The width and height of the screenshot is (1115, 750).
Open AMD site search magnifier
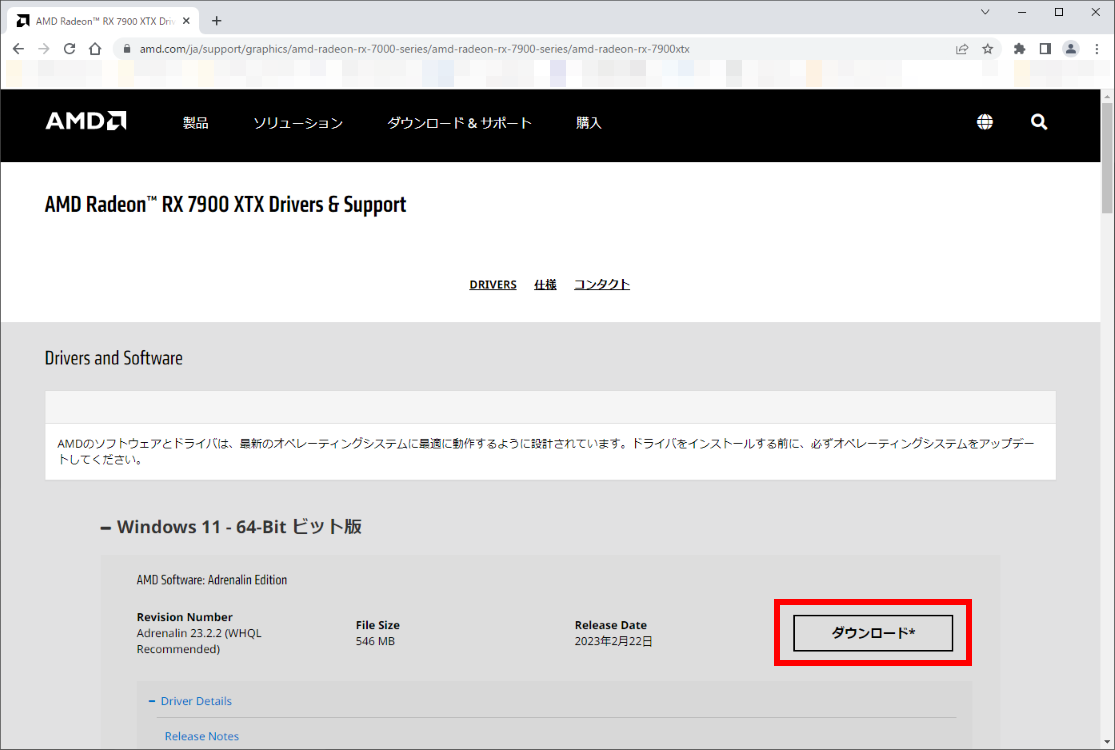(1039, 122)
